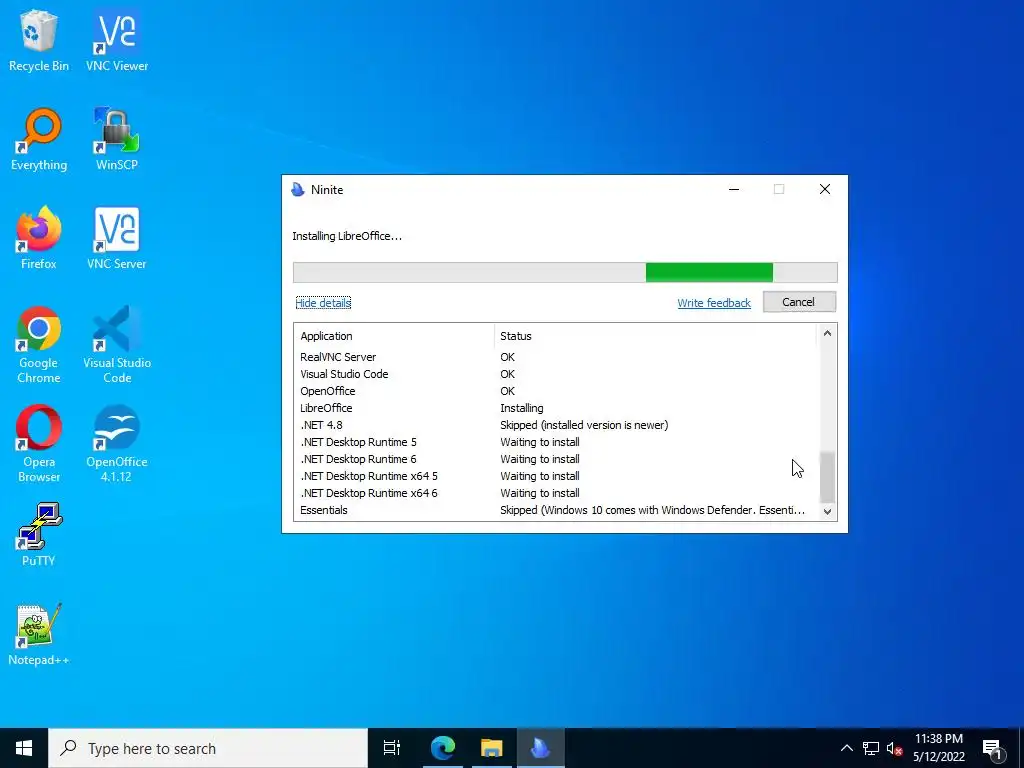Minimize the Ninite window
This screenshot has width=1024, height=768.
734,189
